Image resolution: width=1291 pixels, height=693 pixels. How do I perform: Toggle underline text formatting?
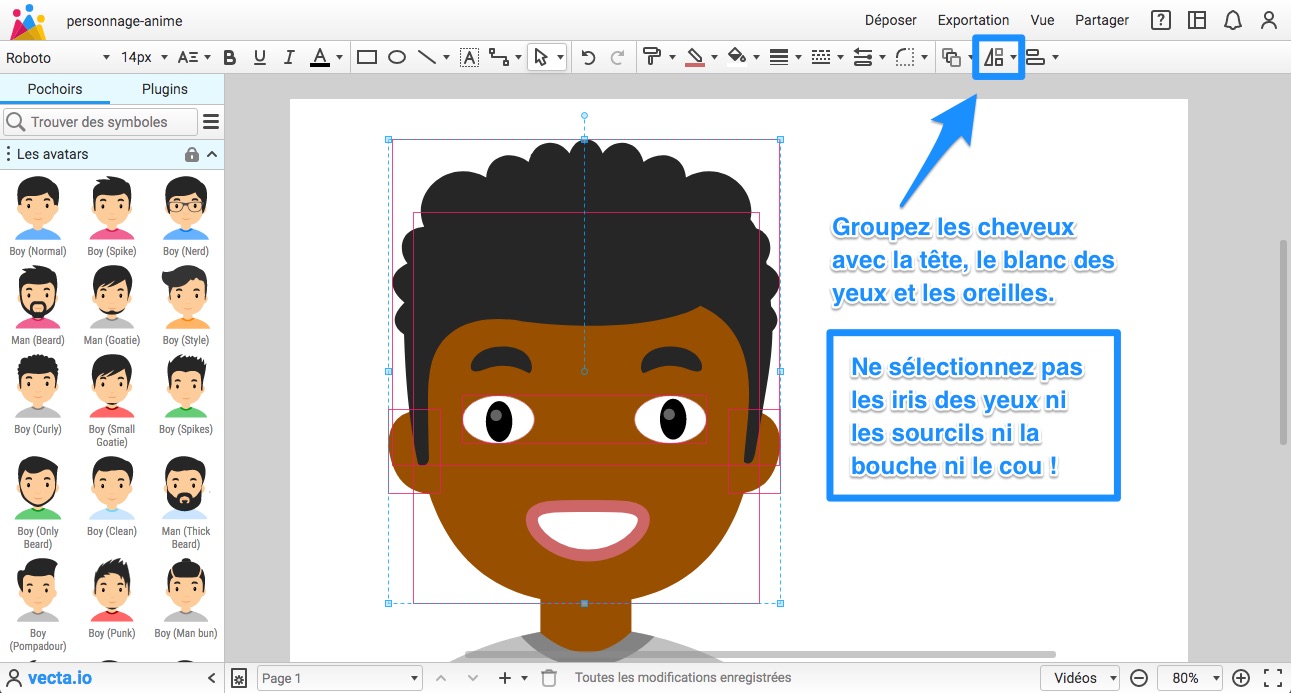(260, 57)
